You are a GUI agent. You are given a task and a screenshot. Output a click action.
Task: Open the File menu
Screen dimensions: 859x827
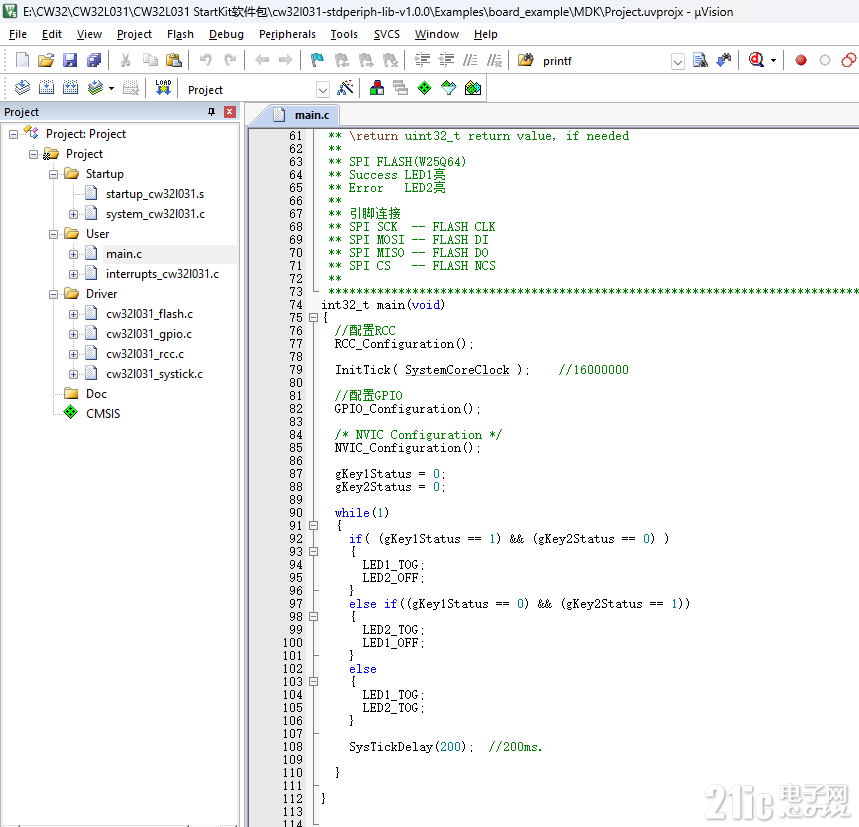click(x=18, y=34)
